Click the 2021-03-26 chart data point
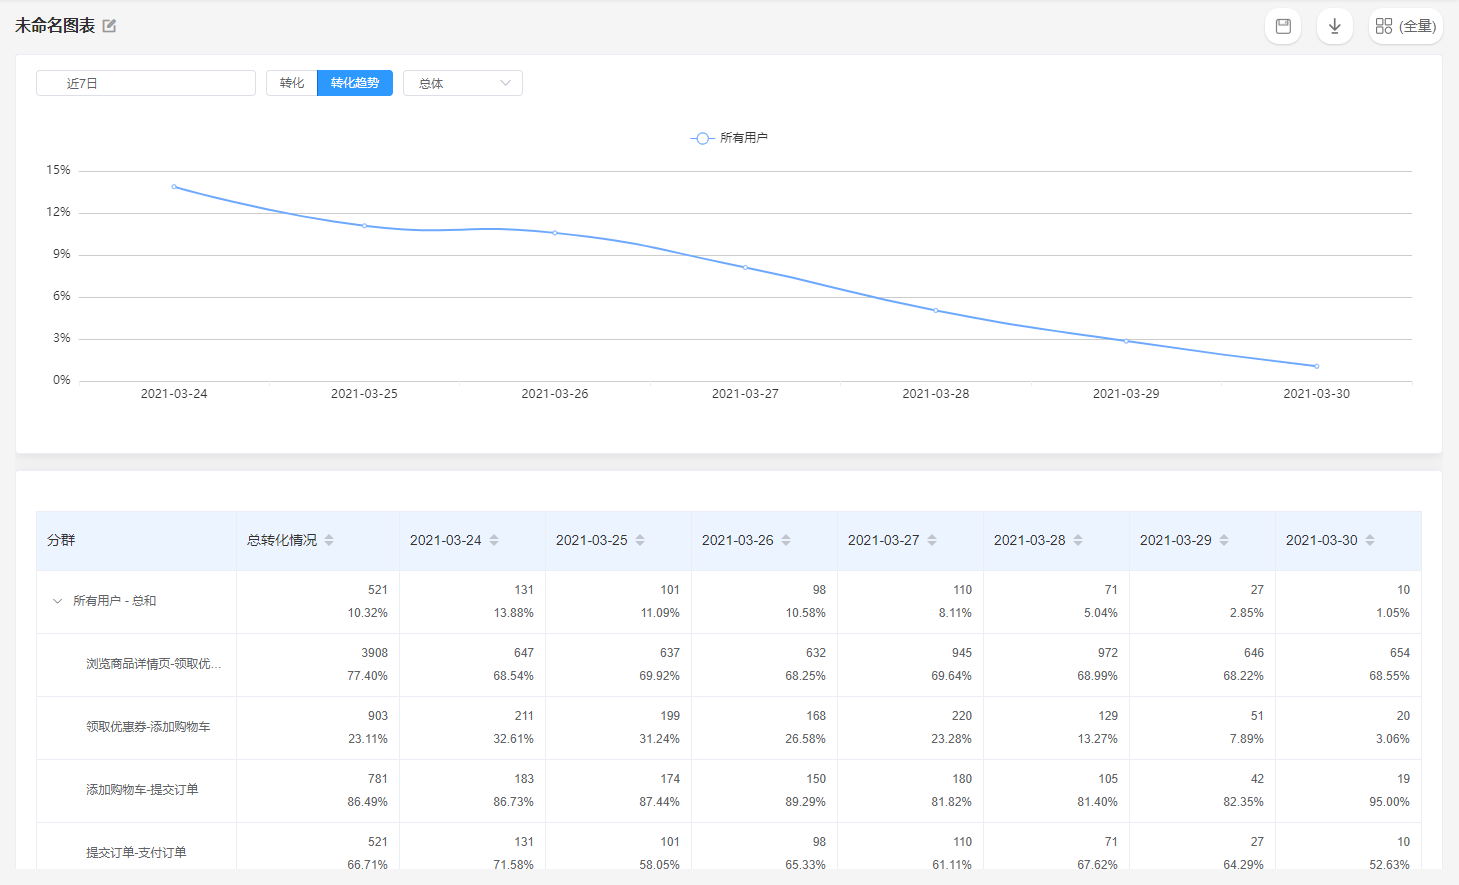Image resolution: width=1459 pixels, height=885 pixels. point(555,233)
